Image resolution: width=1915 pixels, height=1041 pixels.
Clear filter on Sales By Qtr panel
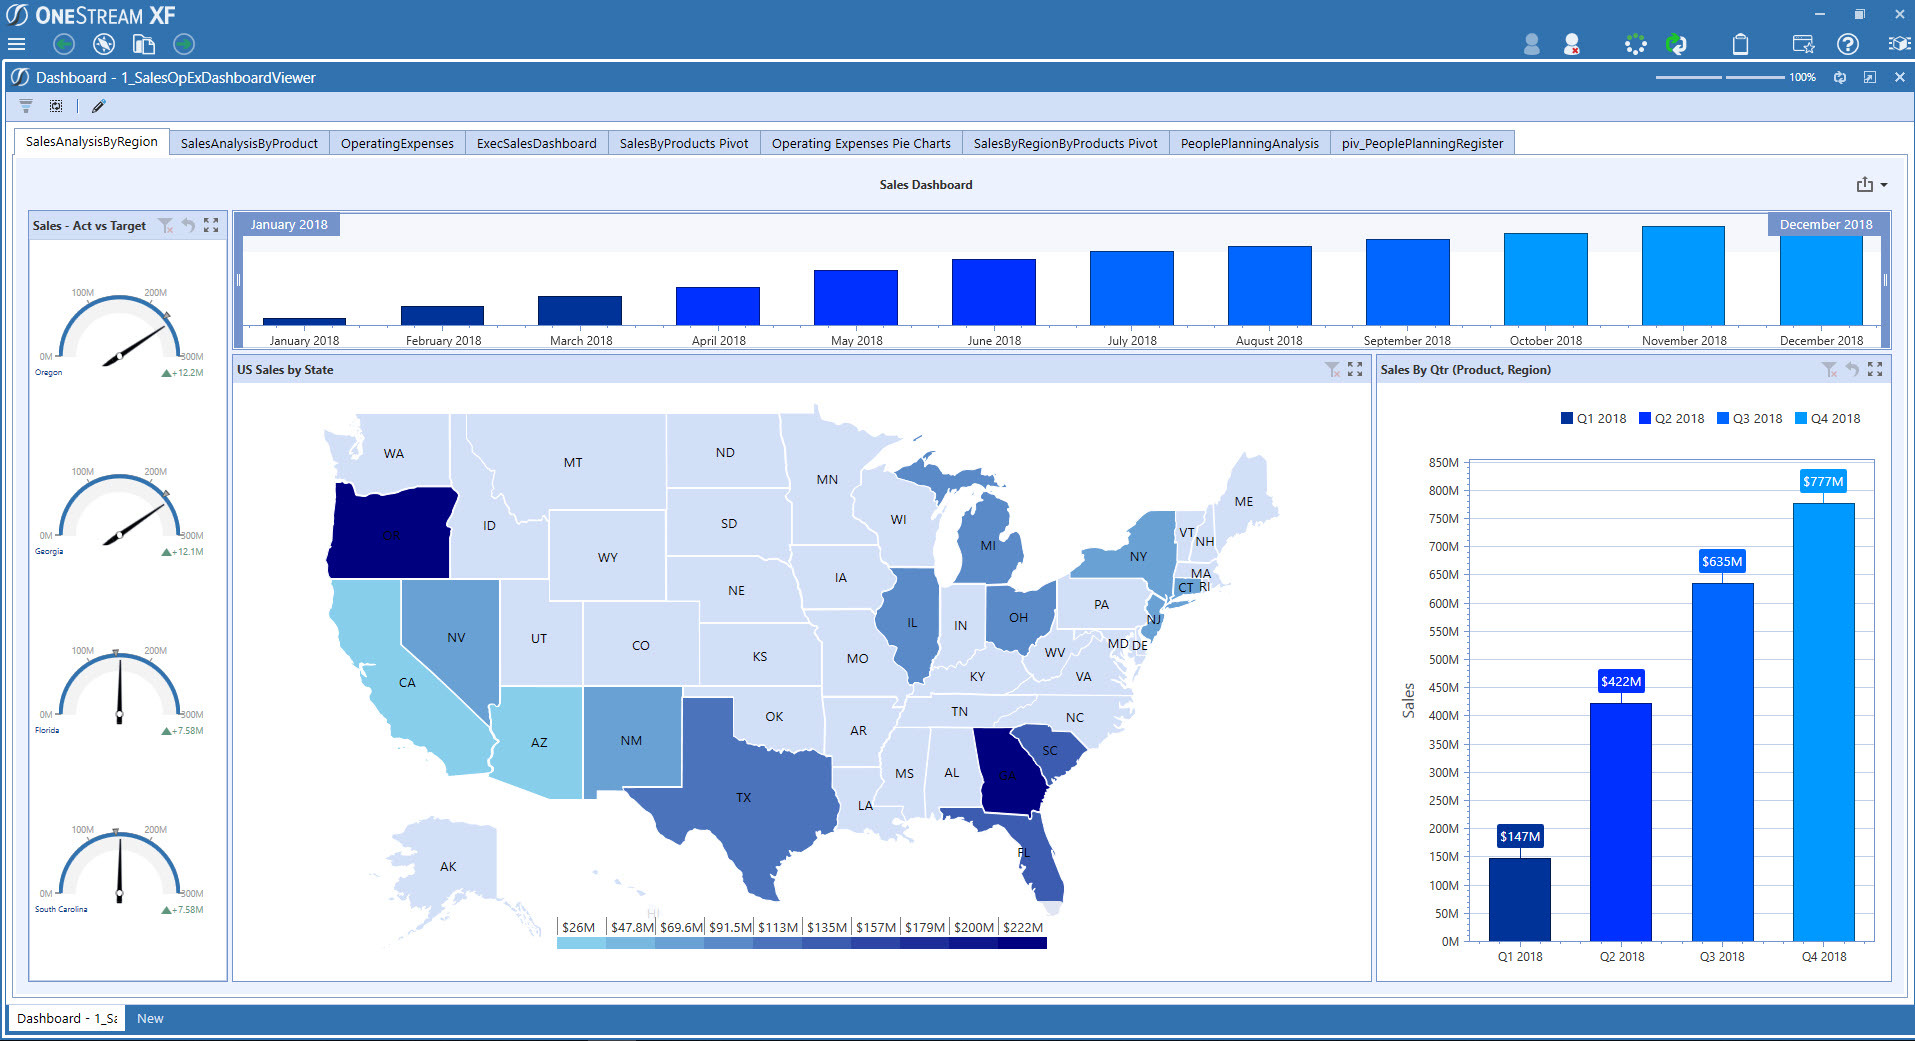coord(1829,370)
